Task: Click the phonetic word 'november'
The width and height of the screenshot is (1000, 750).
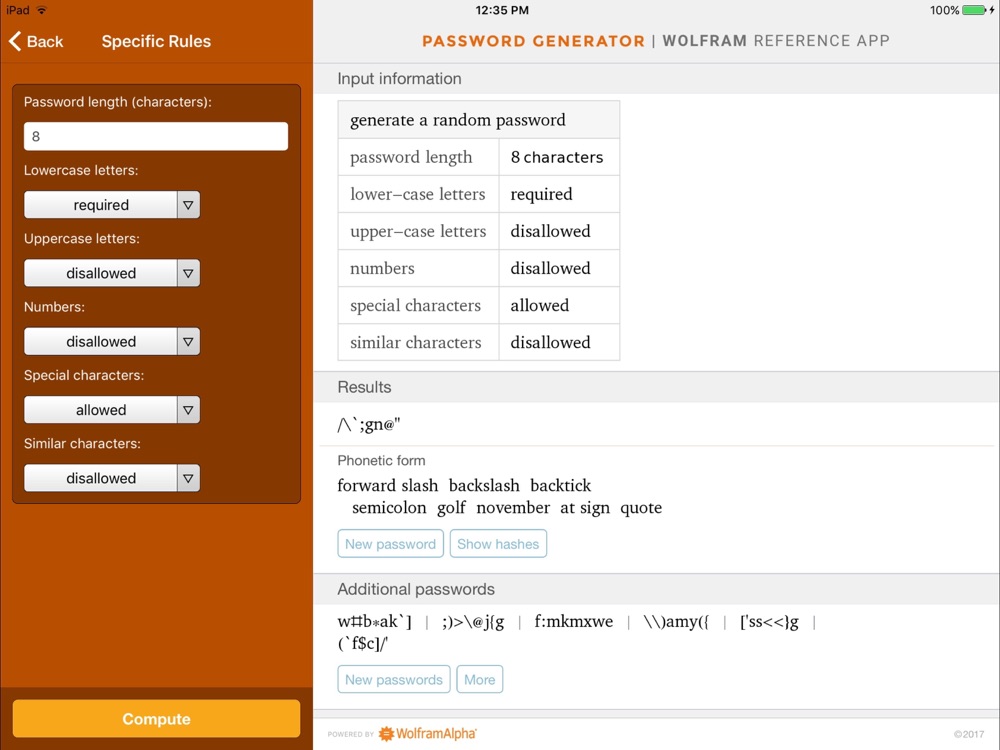Action: [513, 508]
